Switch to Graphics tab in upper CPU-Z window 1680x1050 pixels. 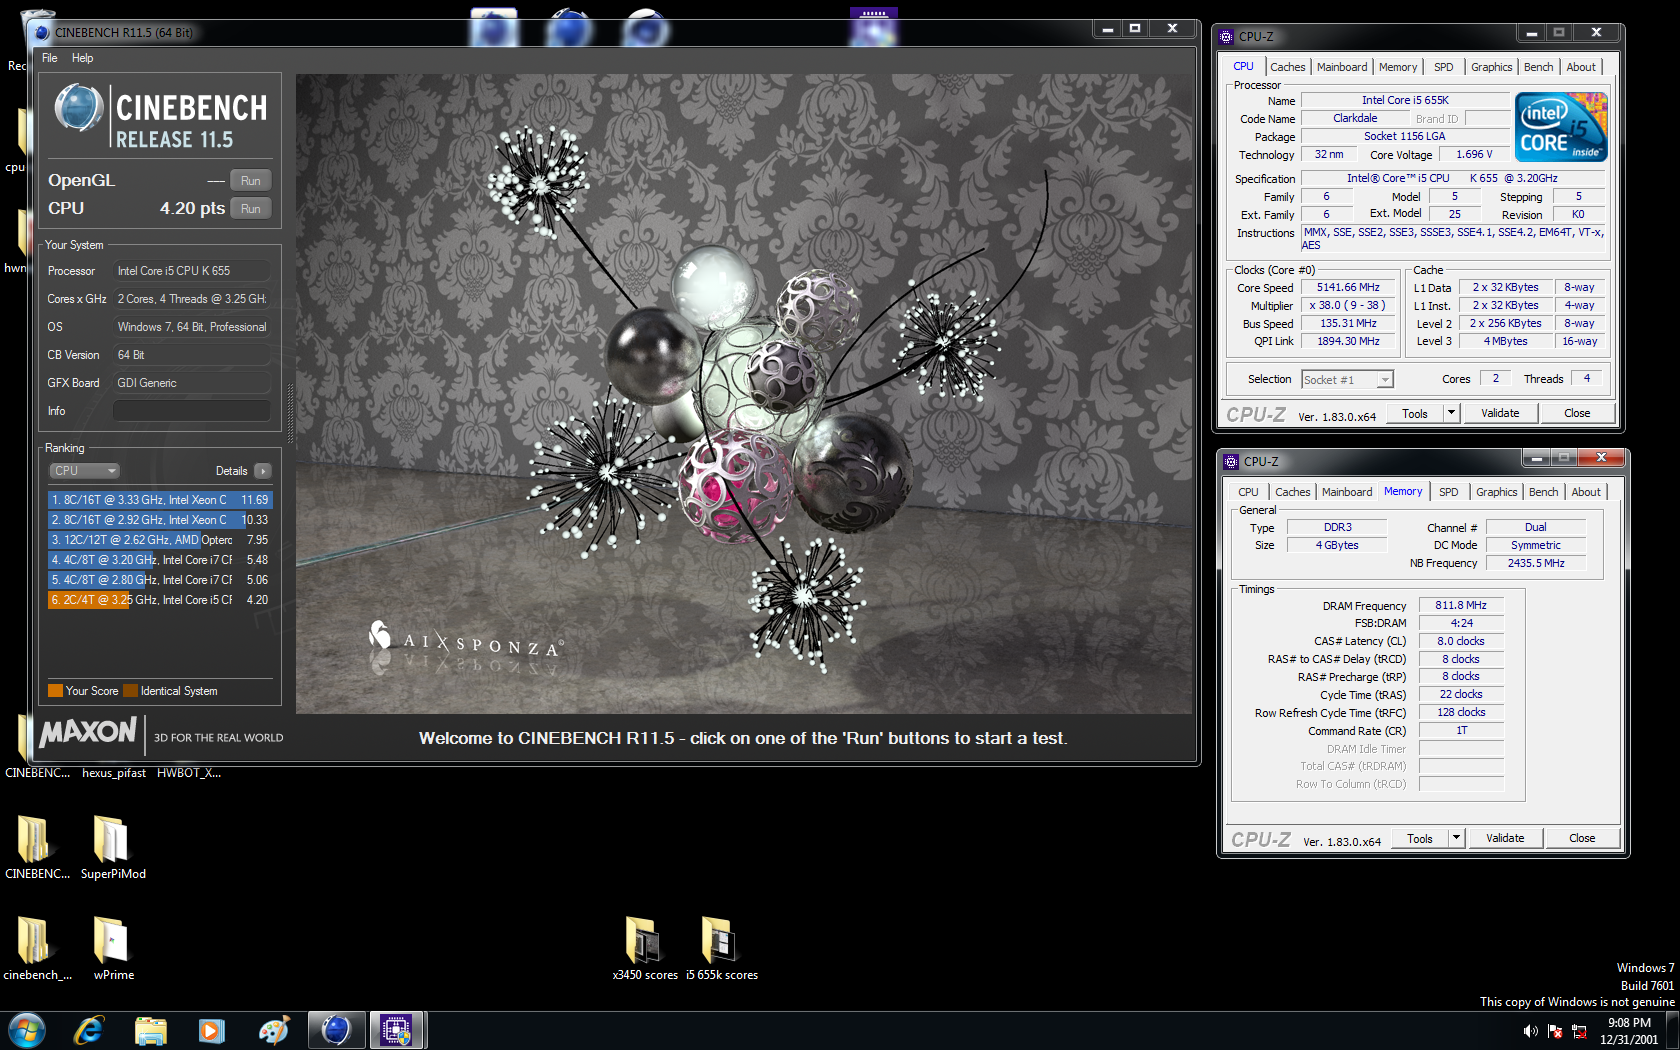pos(1492,67)
